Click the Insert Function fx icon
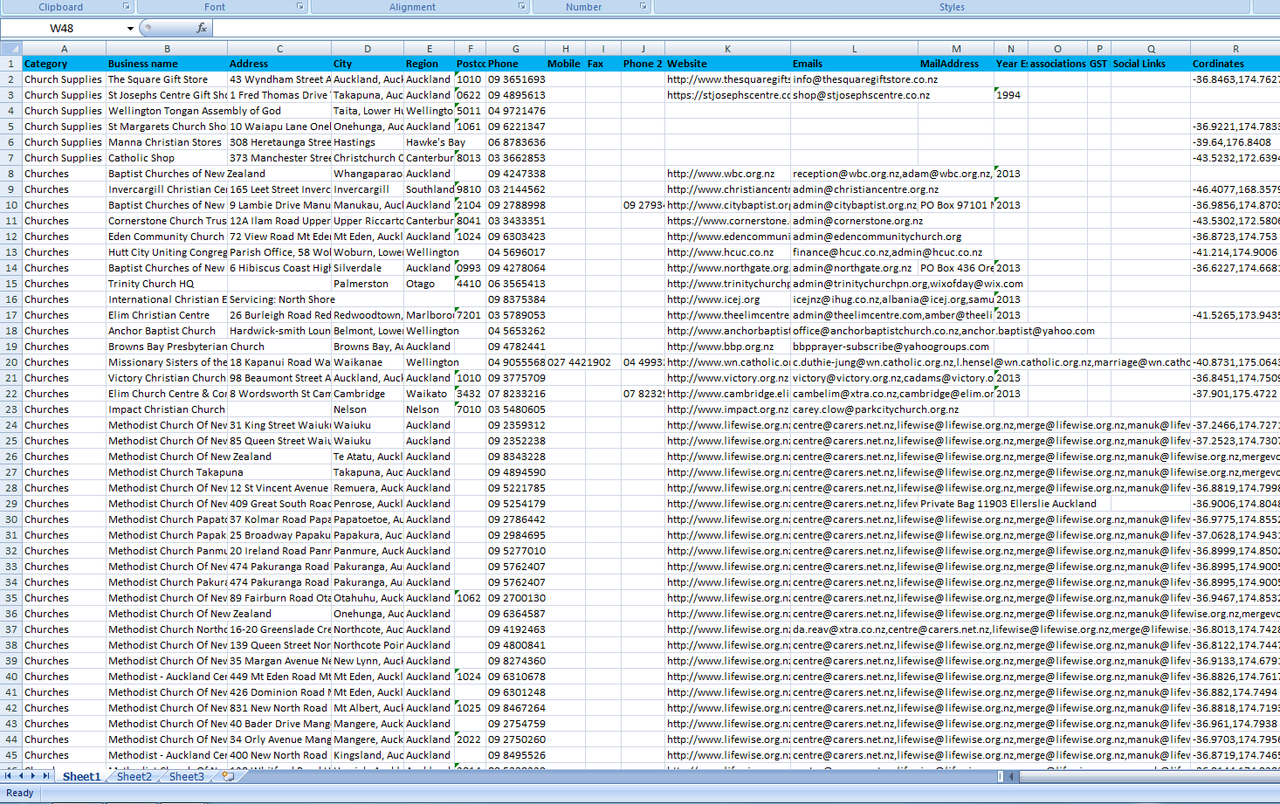This screenshot has height=804, width=1280. pos(201,28)
